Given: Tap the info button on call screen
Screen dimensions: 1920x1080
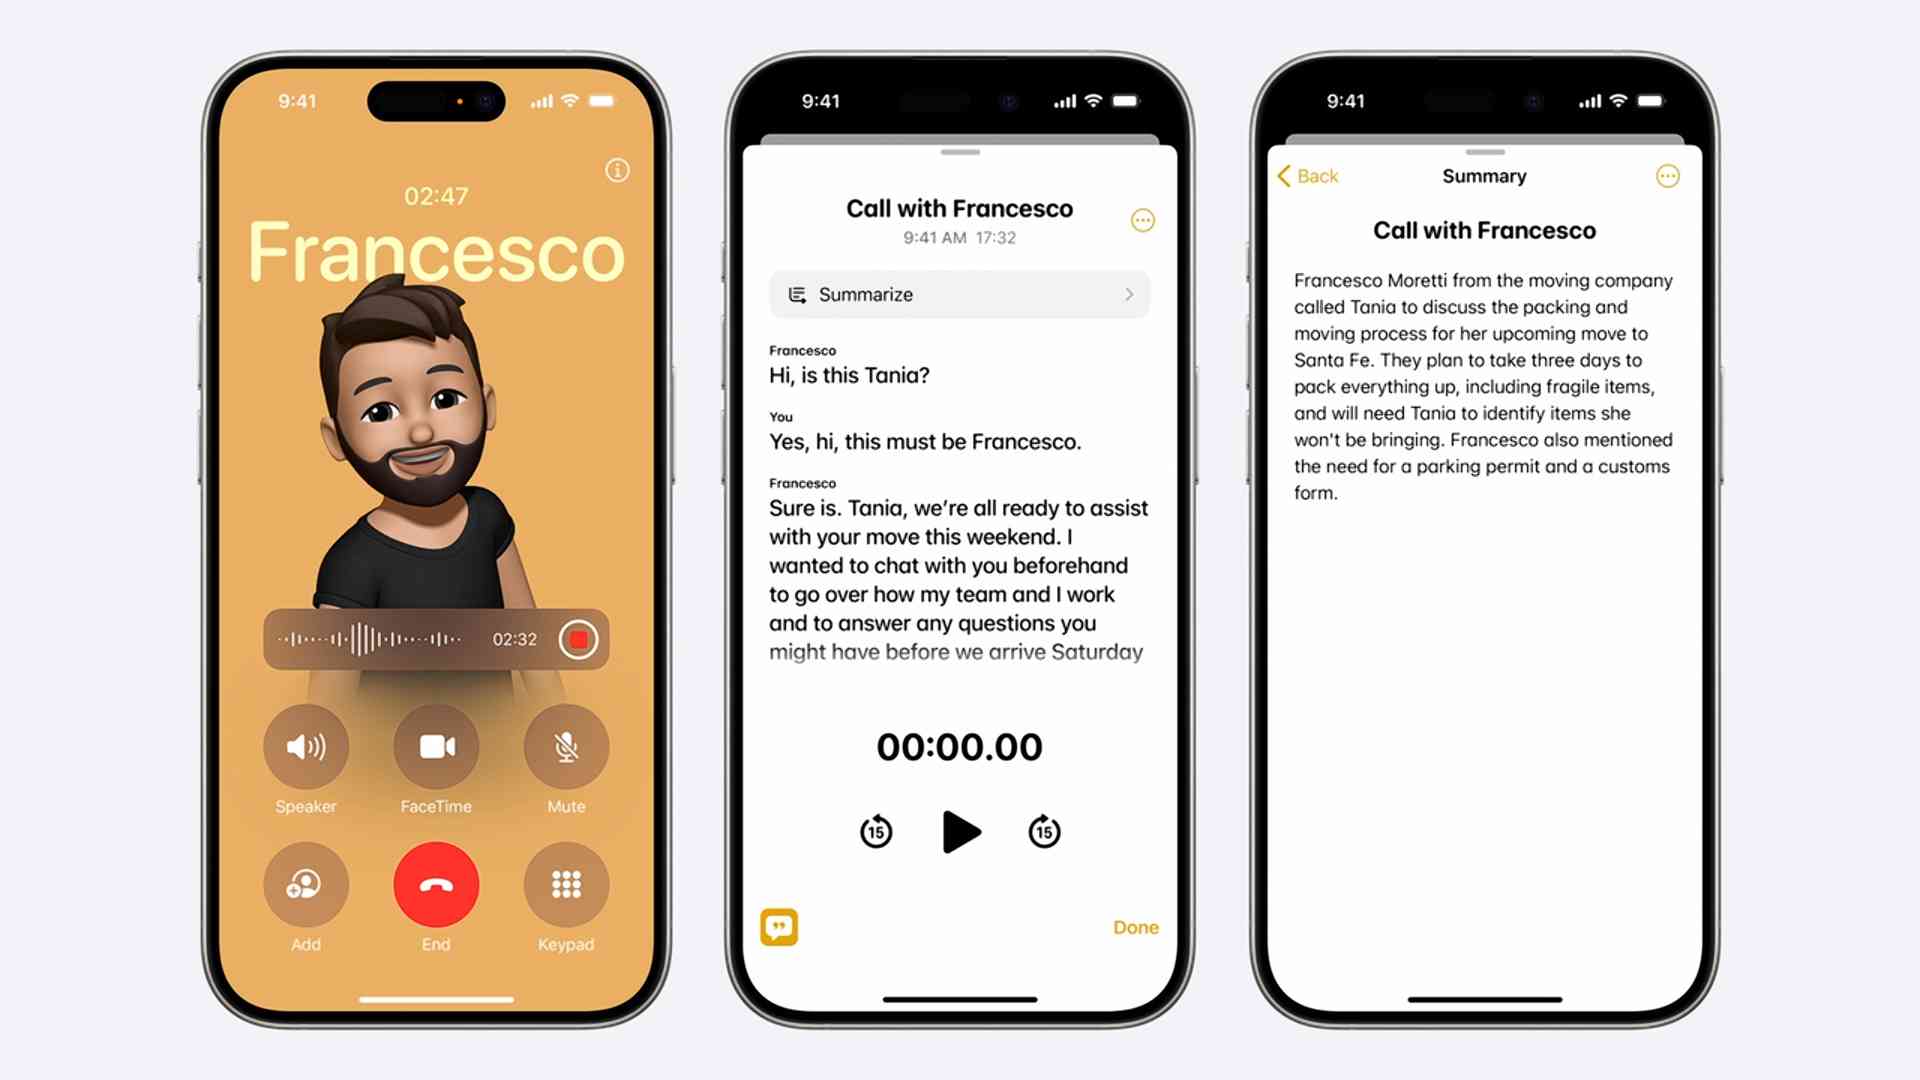Looking at the screenshot, I should (616, 169).
